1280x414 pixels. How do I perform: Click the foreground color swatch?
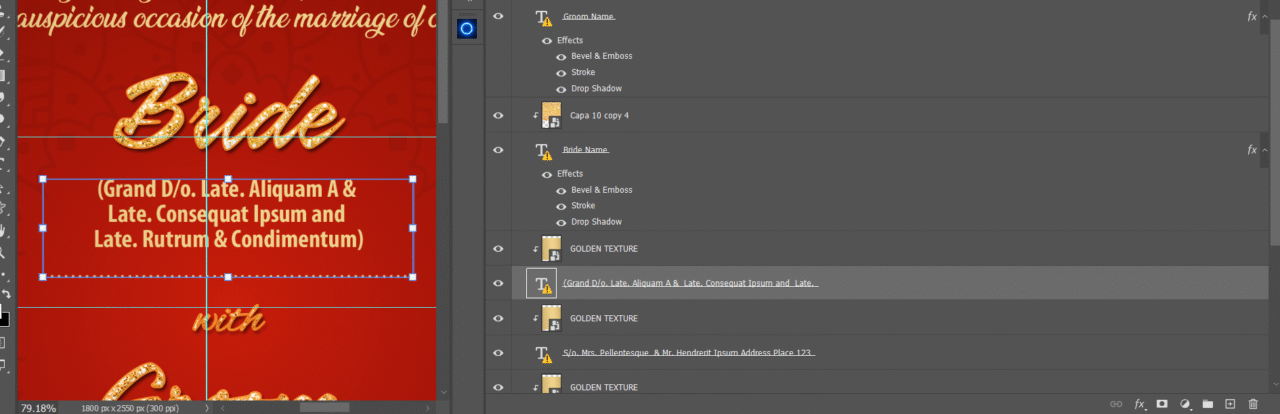click(x=3, y=319)
